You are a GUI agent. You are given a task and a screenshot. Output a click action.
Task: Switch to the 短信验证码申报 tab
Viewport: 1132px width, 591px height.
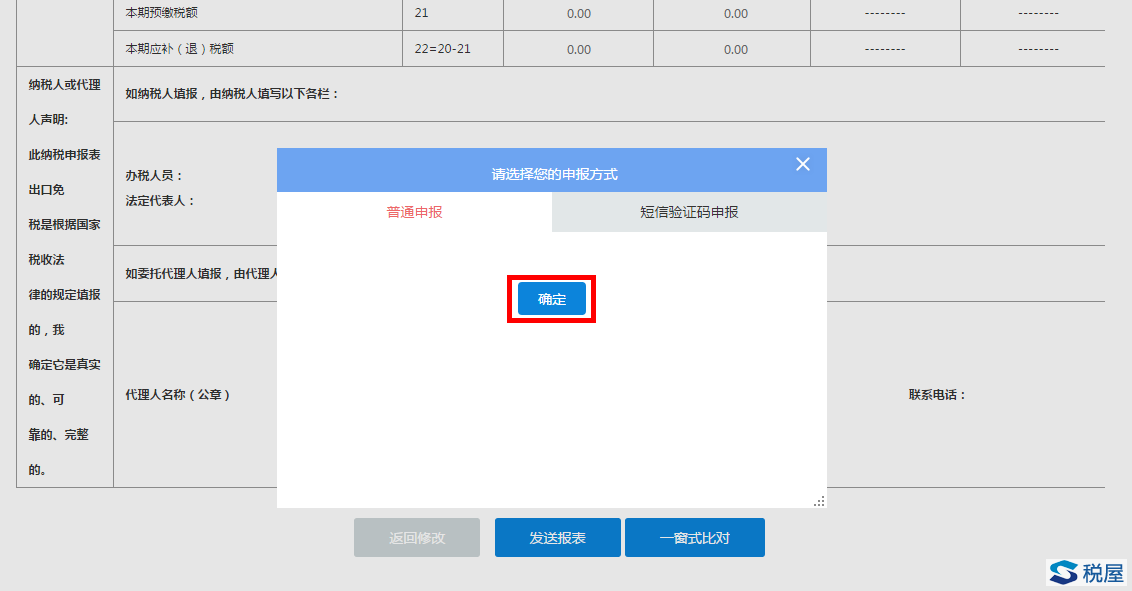point(689,212)
